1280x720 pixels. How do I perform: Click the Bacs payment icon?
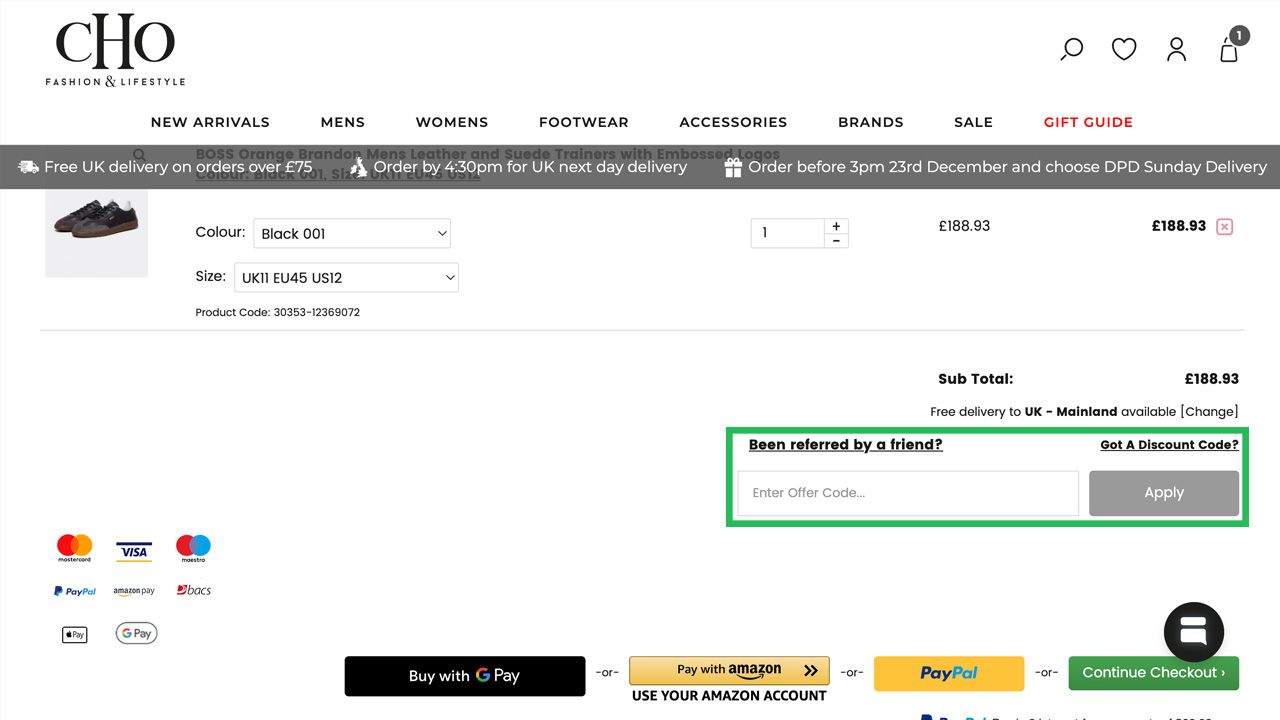tap(193, 590)
